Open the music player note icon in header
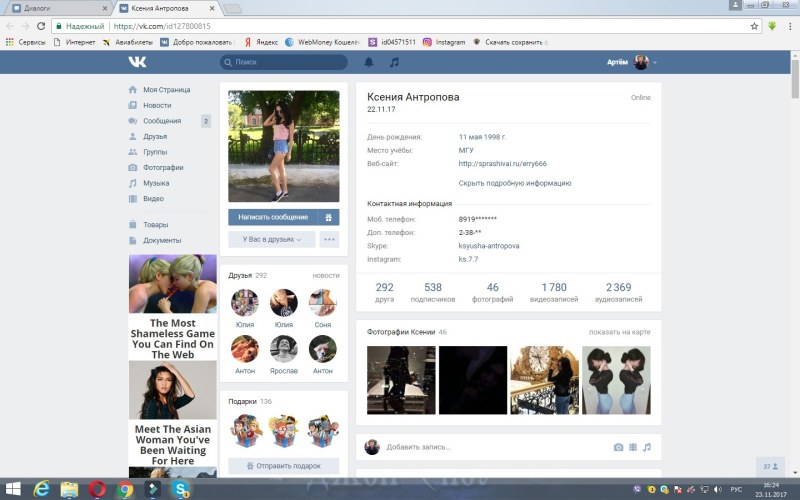The image size is (800, 500). [x=394, y=62]
